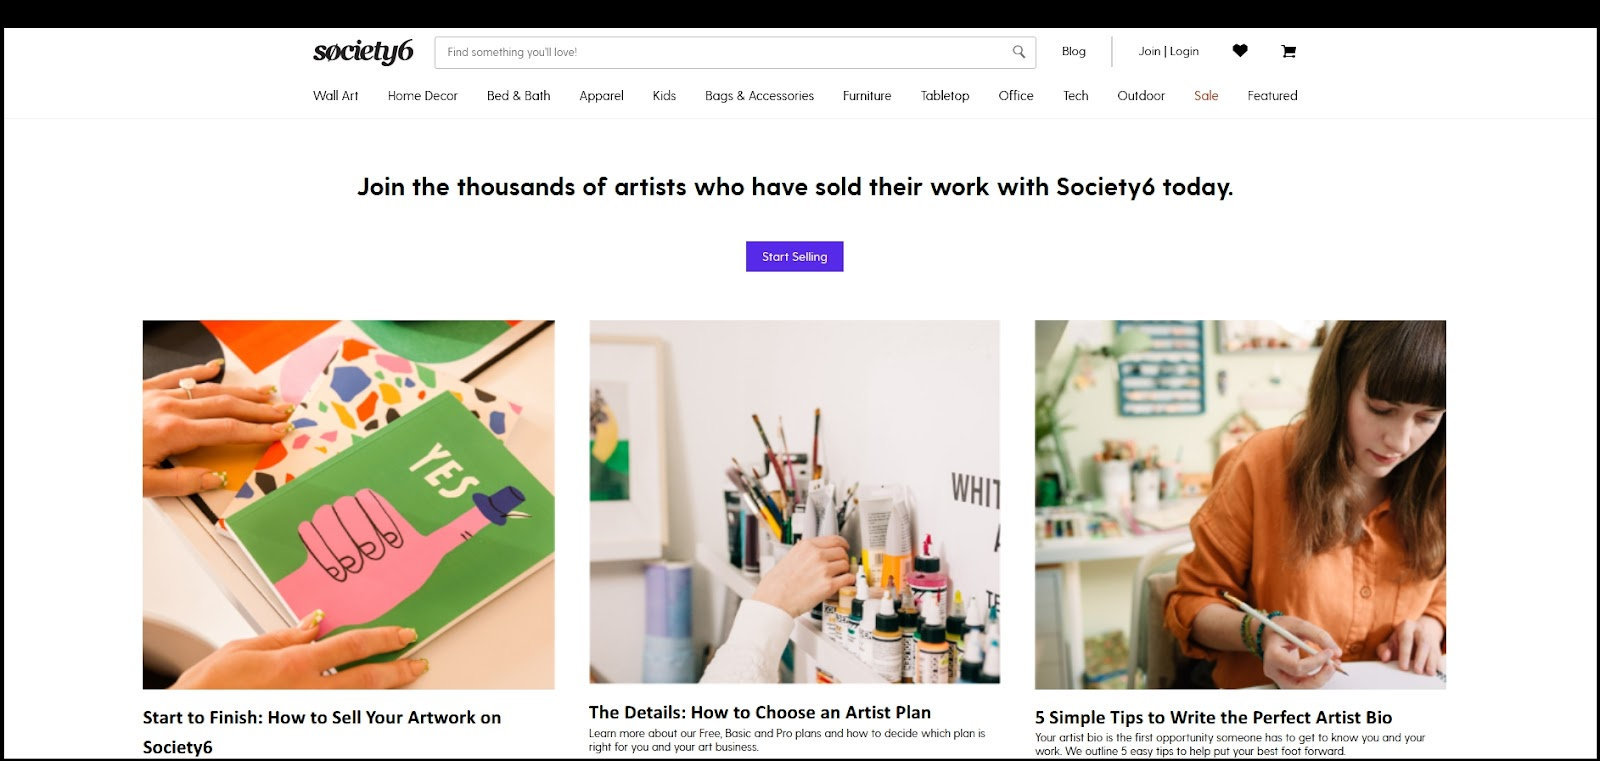Image resolution: width=1600 pixels, height=761 pixels.
Task: View the Featured section
Action: 1272,96
